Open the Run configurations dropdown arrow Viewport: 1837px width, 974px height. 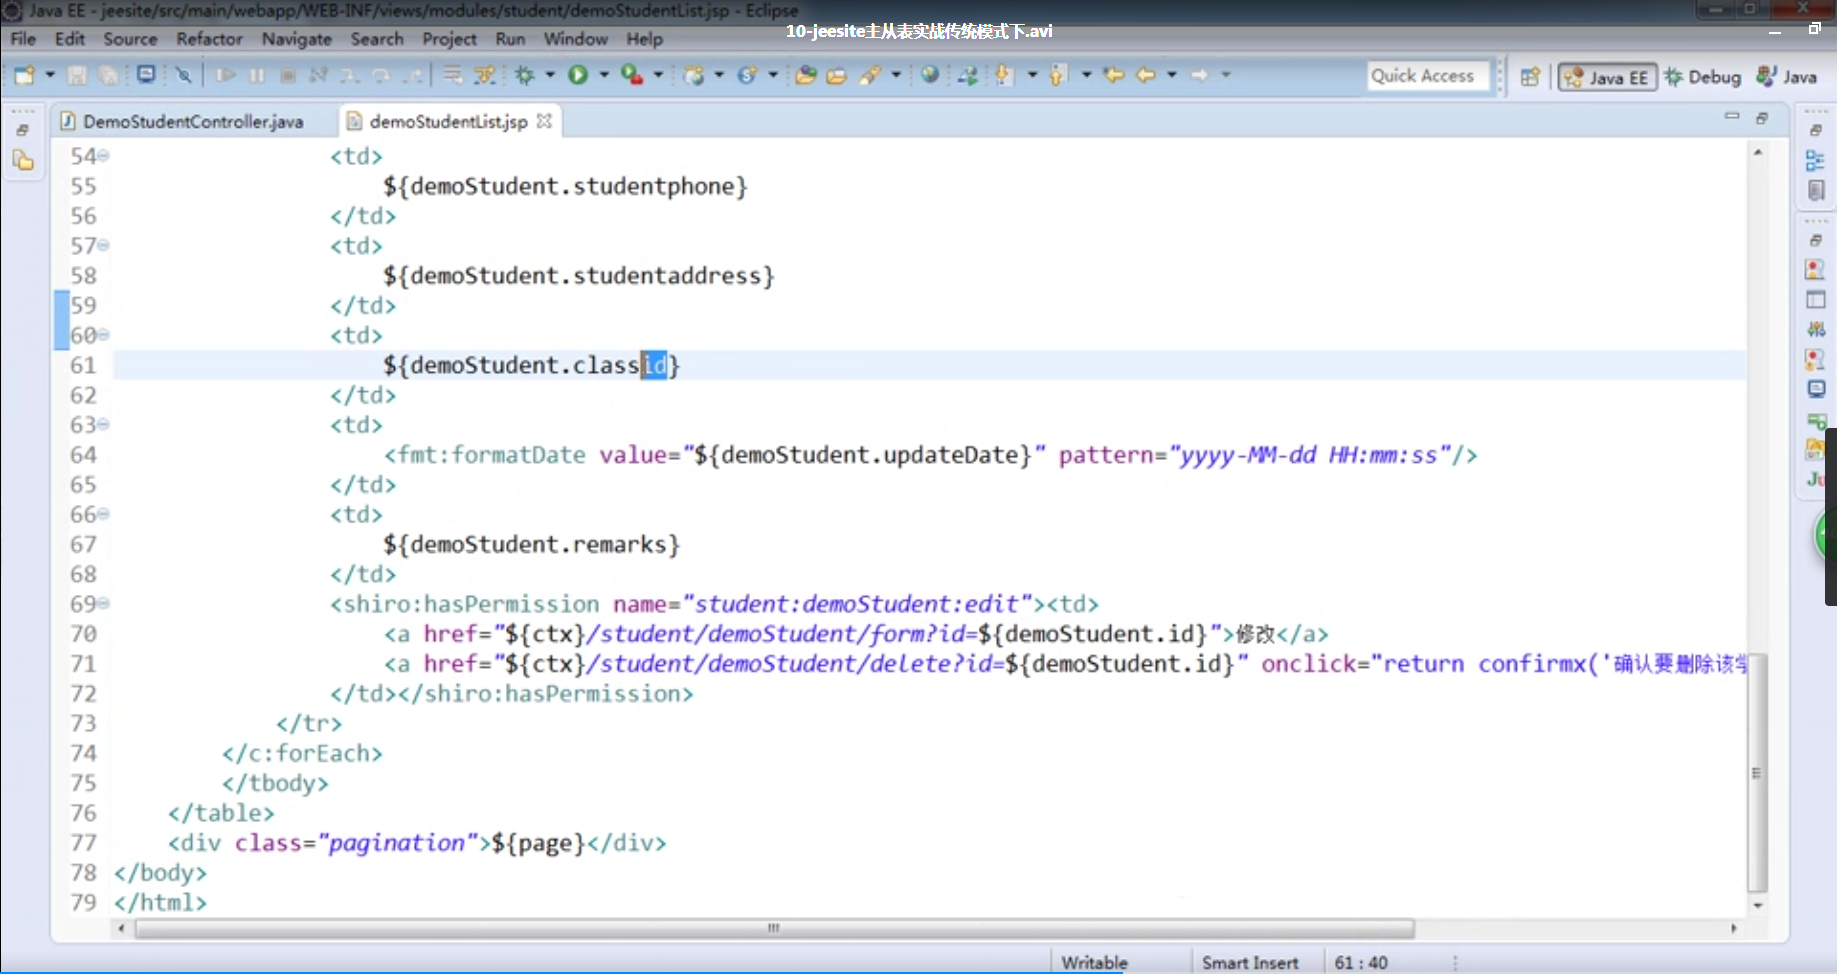(604, 75)
